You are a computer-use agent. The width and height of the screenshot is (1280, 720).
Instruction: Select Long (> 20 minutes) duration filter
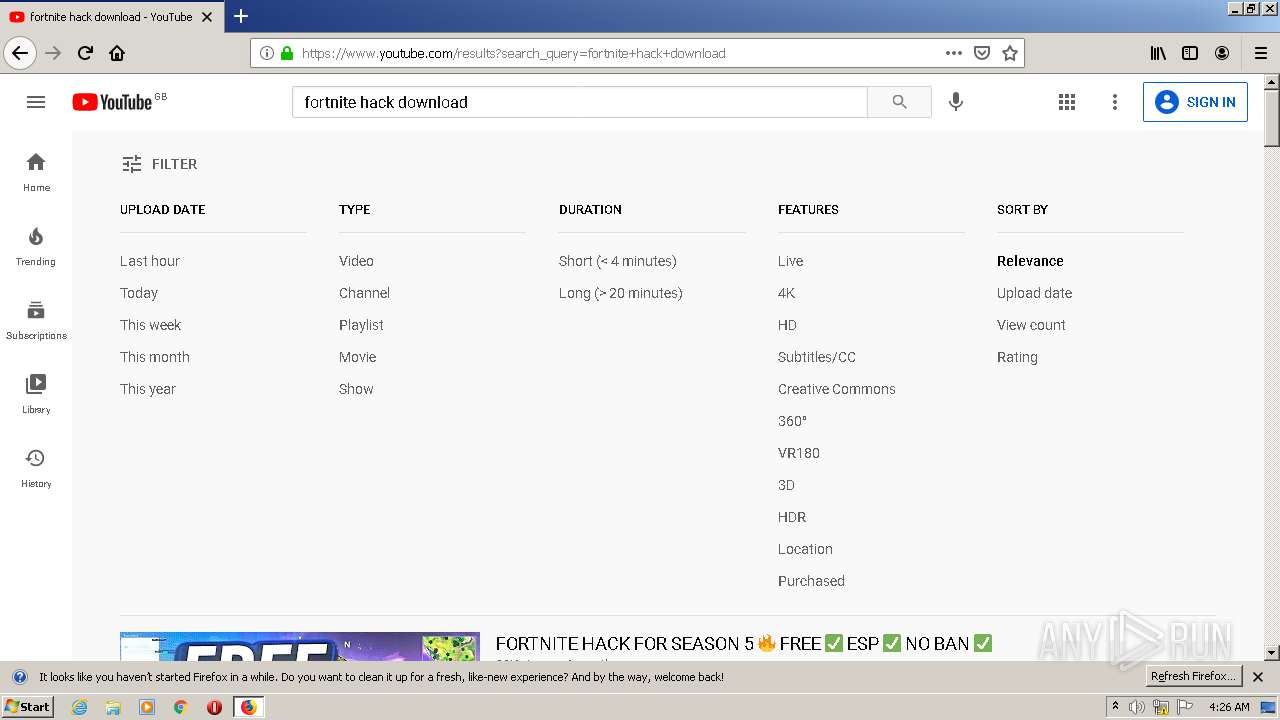(x=621, y=293)
